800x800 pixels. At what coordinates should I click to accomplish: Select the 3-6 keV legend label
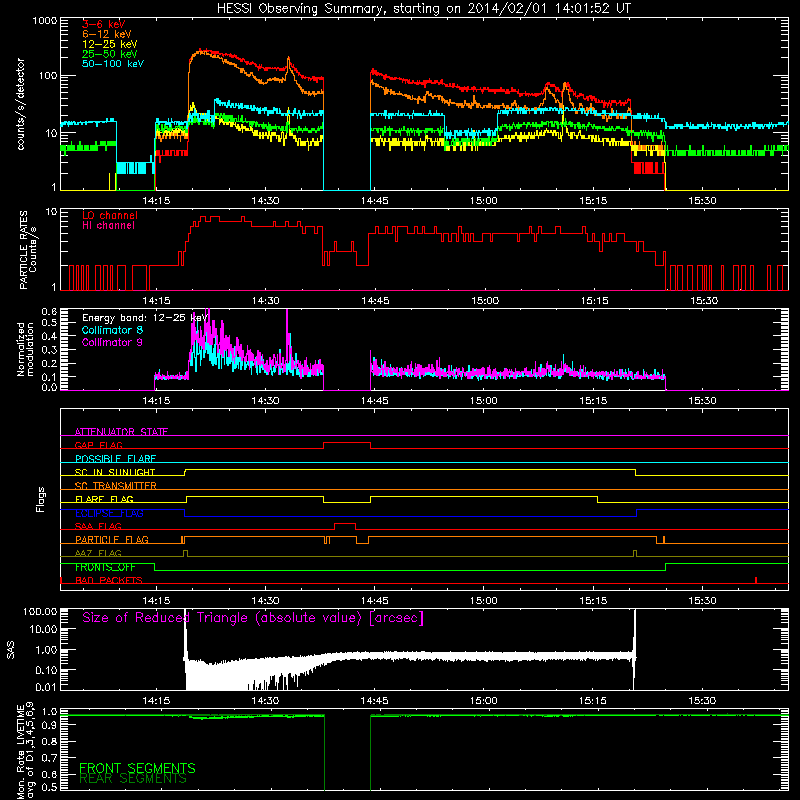point(104,24)
